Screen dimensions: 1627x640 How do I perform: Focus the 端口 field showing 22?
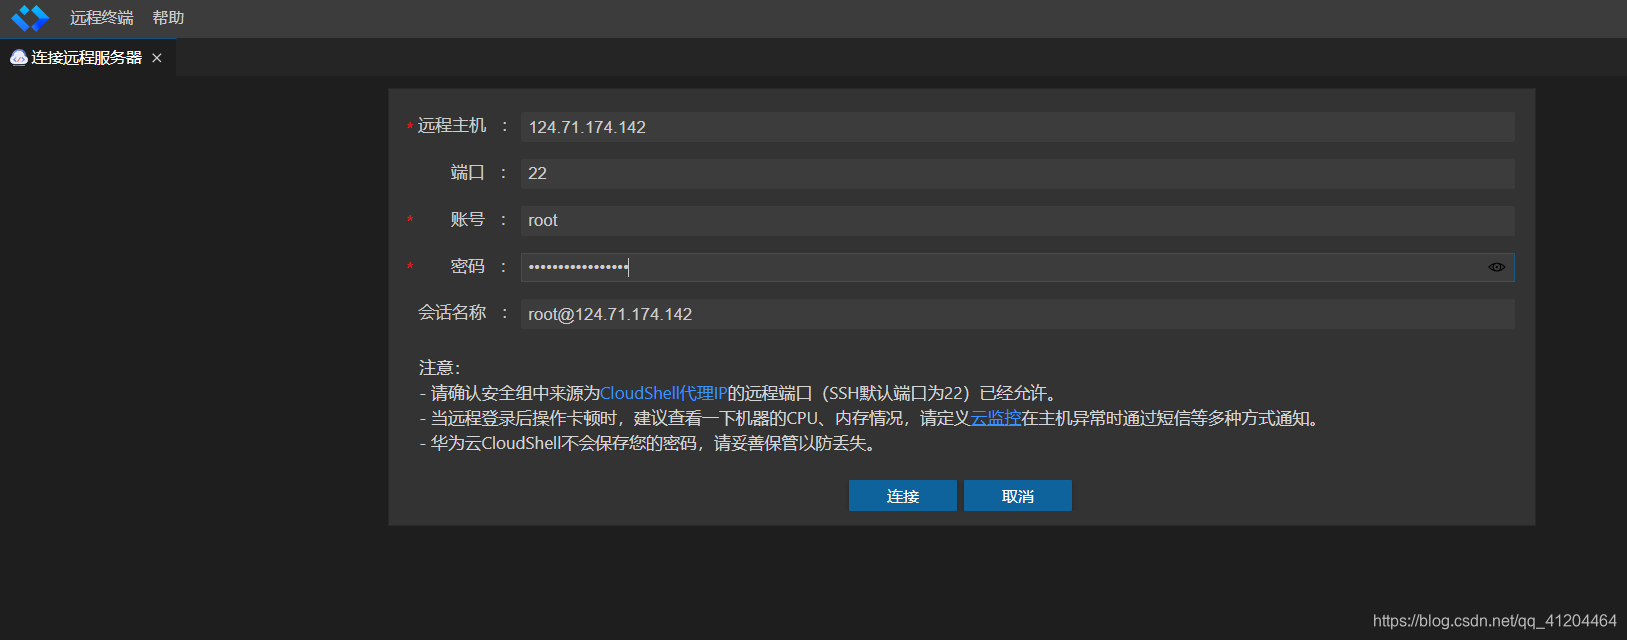pyautogui.click(x=1017, y=174)
